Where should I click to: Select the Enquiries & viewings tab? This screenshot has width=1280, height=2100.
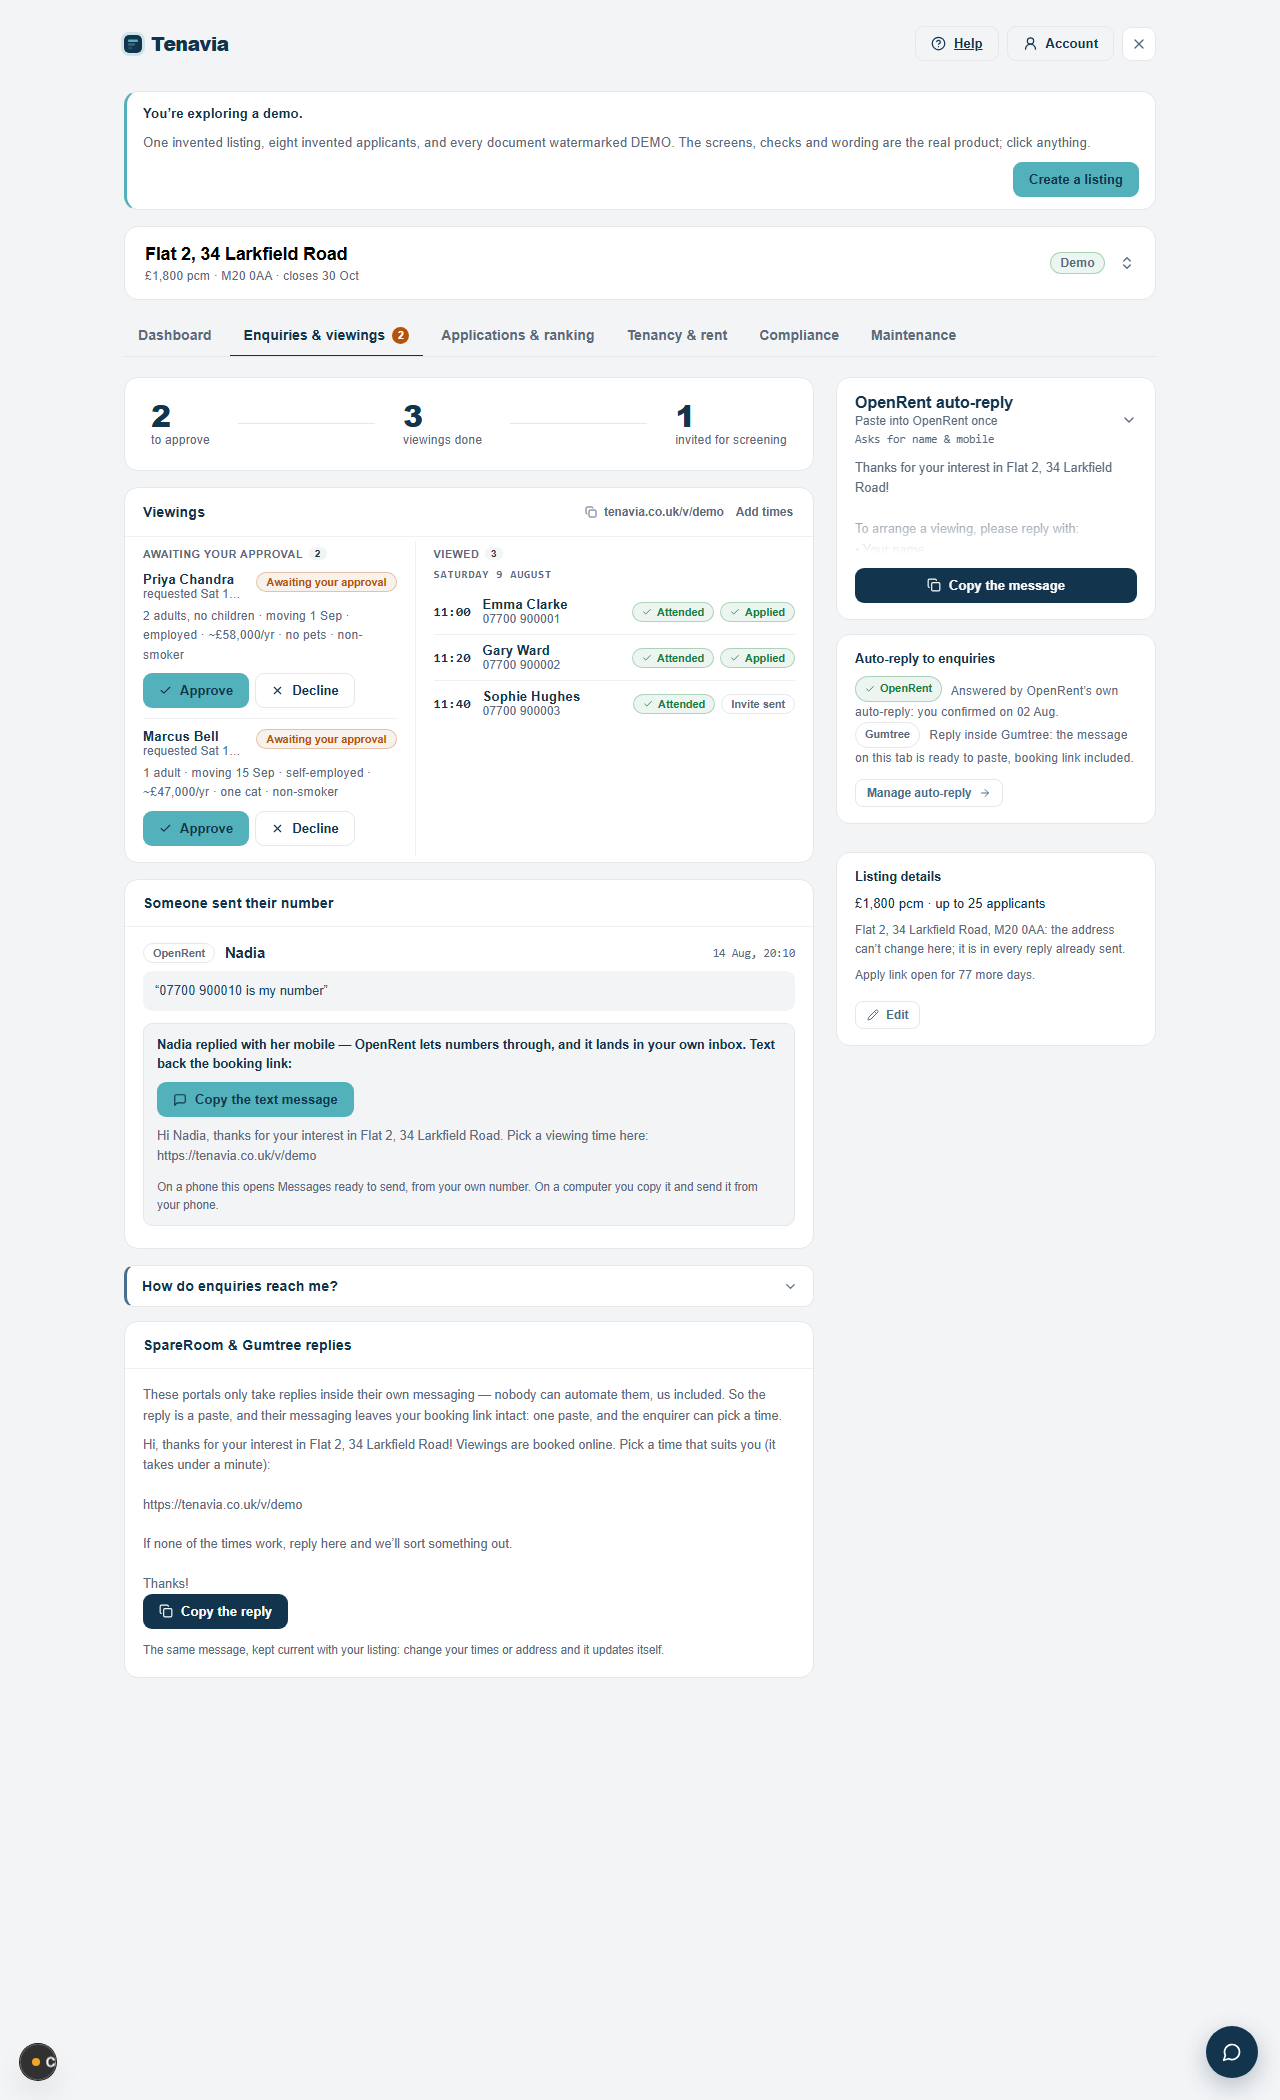click(326, 336)
